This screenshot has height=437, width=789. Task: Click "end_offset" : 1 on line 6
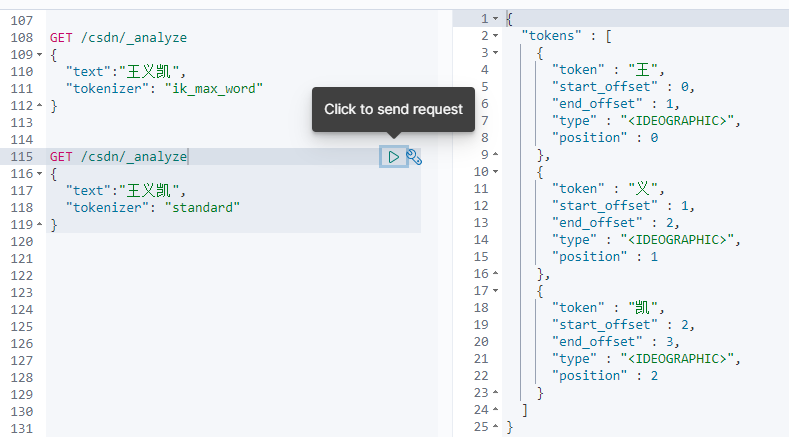point(612,104)
